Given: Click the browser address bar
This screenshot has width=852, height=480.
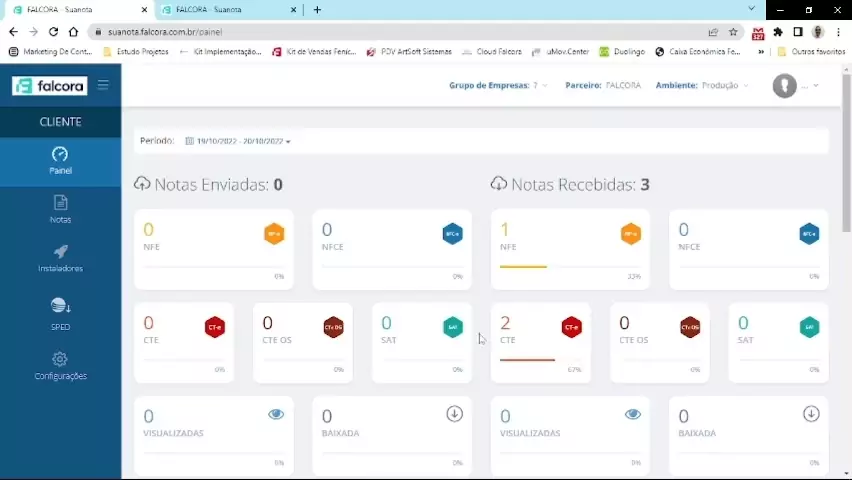Looking at the screenshot, I should tap(400, 32).
